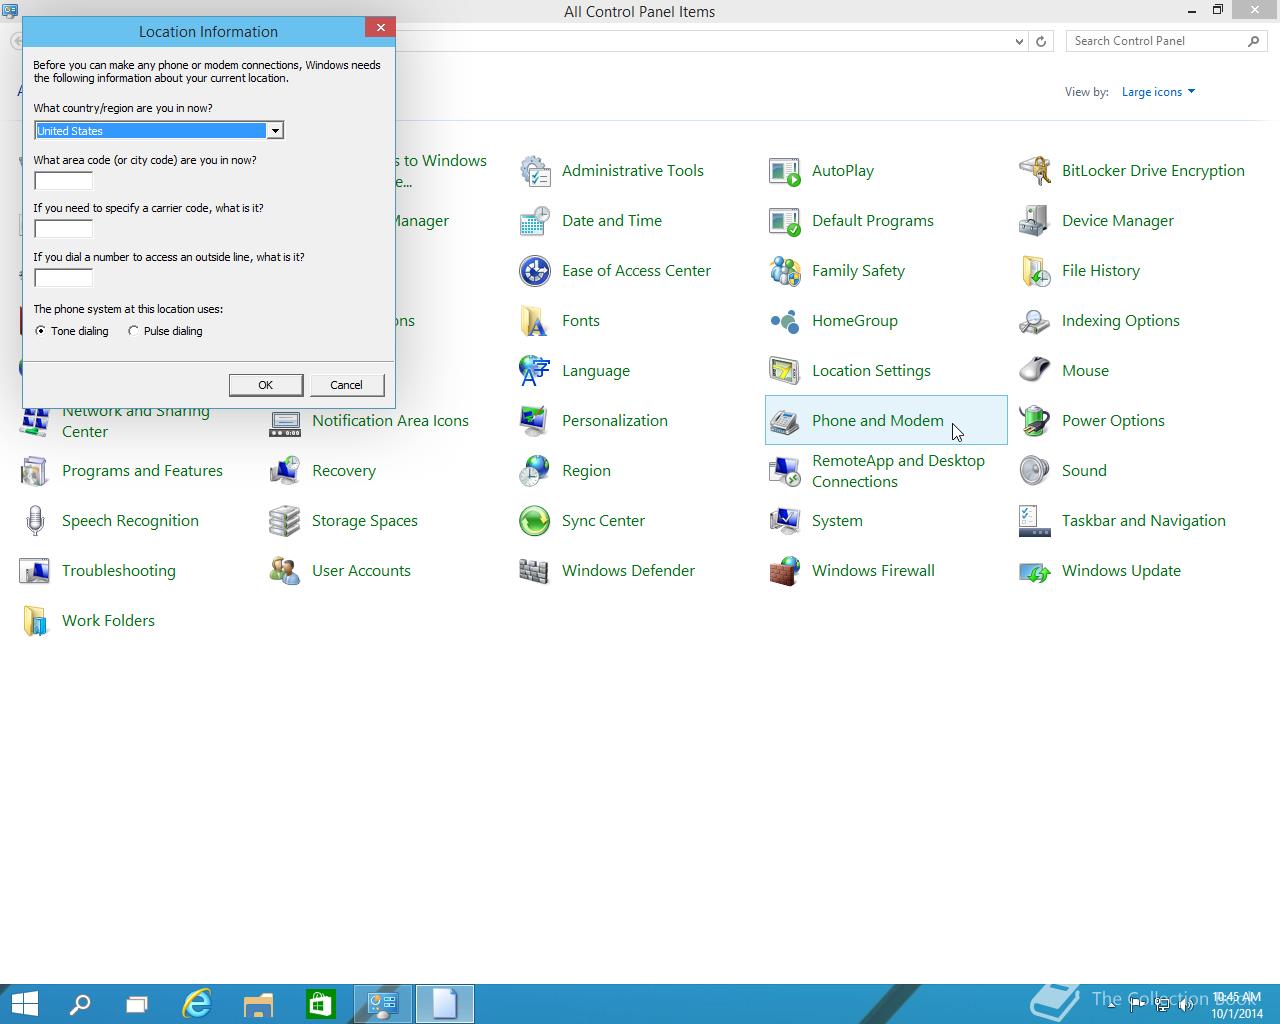This screenshot has height=1024, width=1280.
Task: Open the Work Folders link
Action: [108, 621]
